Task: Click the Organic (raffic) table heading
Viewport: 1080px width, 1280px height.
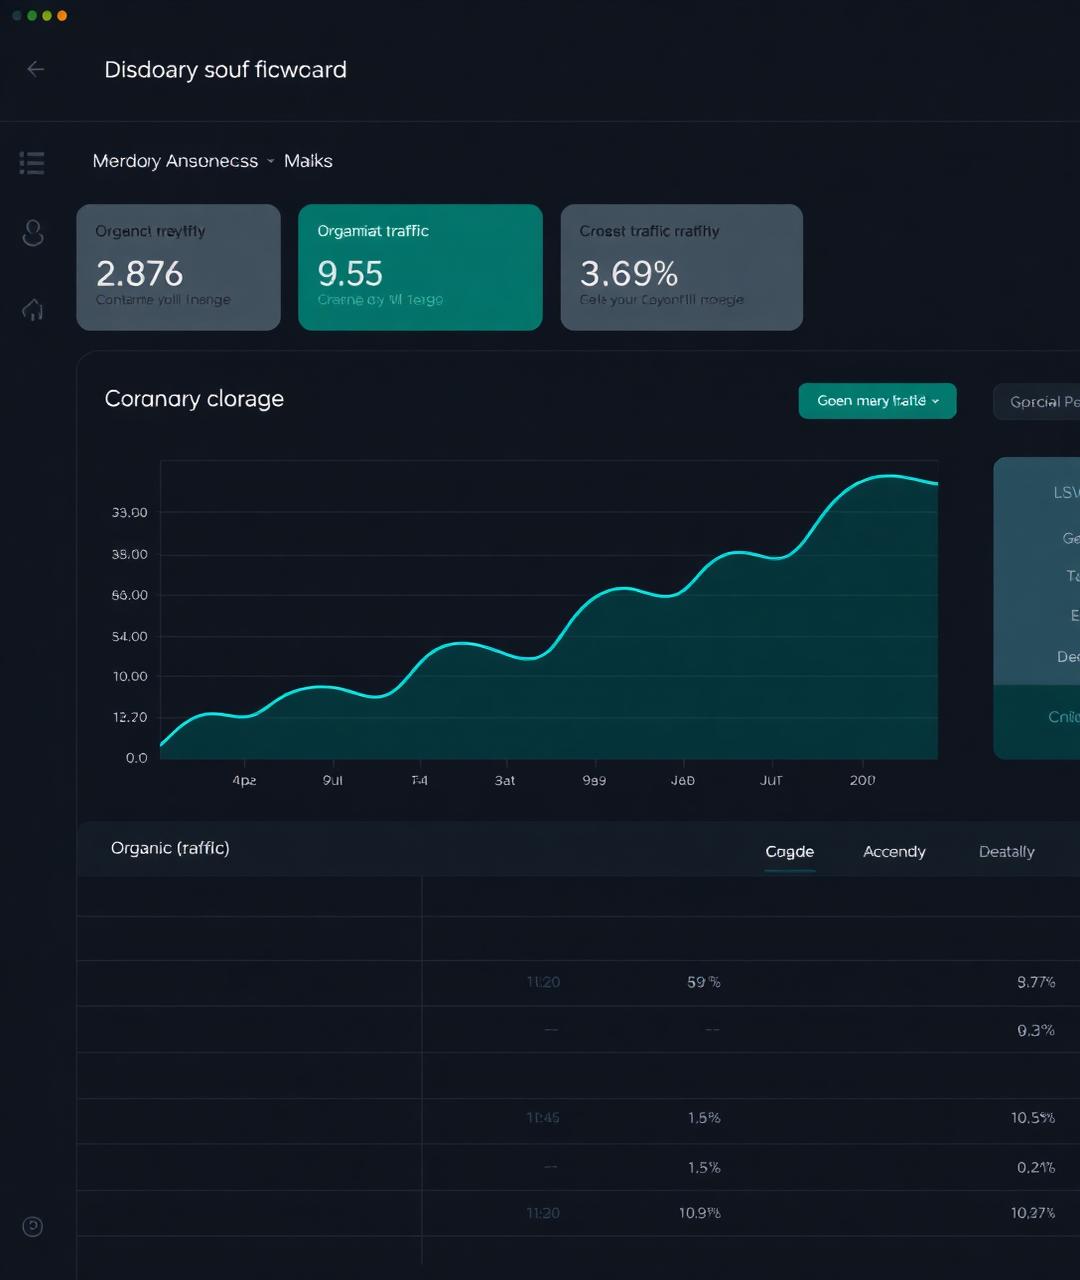Action: [x=170, y=848]
